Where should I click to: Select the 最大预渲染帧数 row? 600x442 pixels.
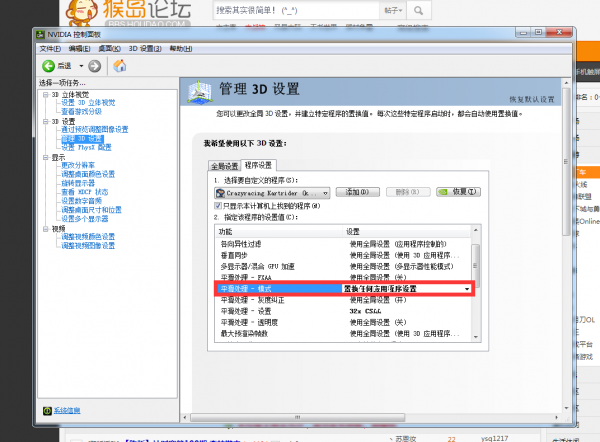(x=342, y=333)
